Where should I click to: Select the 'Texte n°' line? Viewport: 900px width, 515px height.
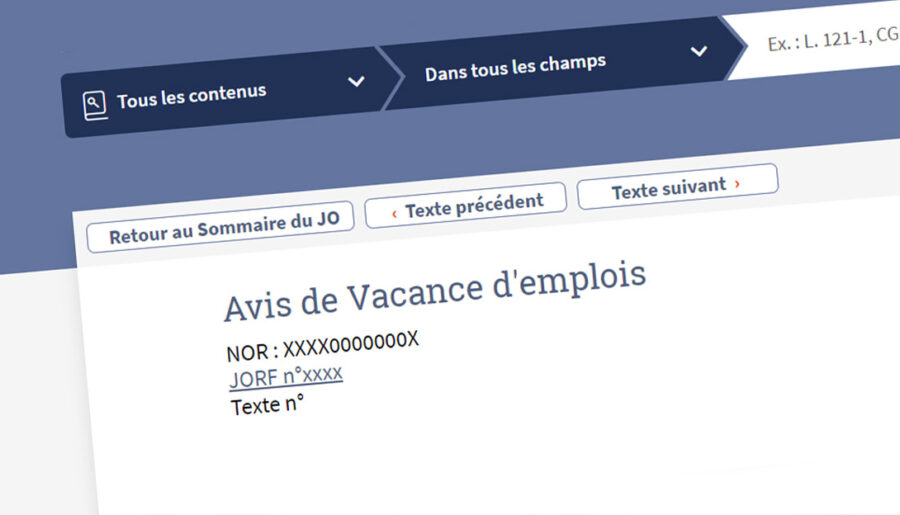pyautogui.click(x=267, y=405)
